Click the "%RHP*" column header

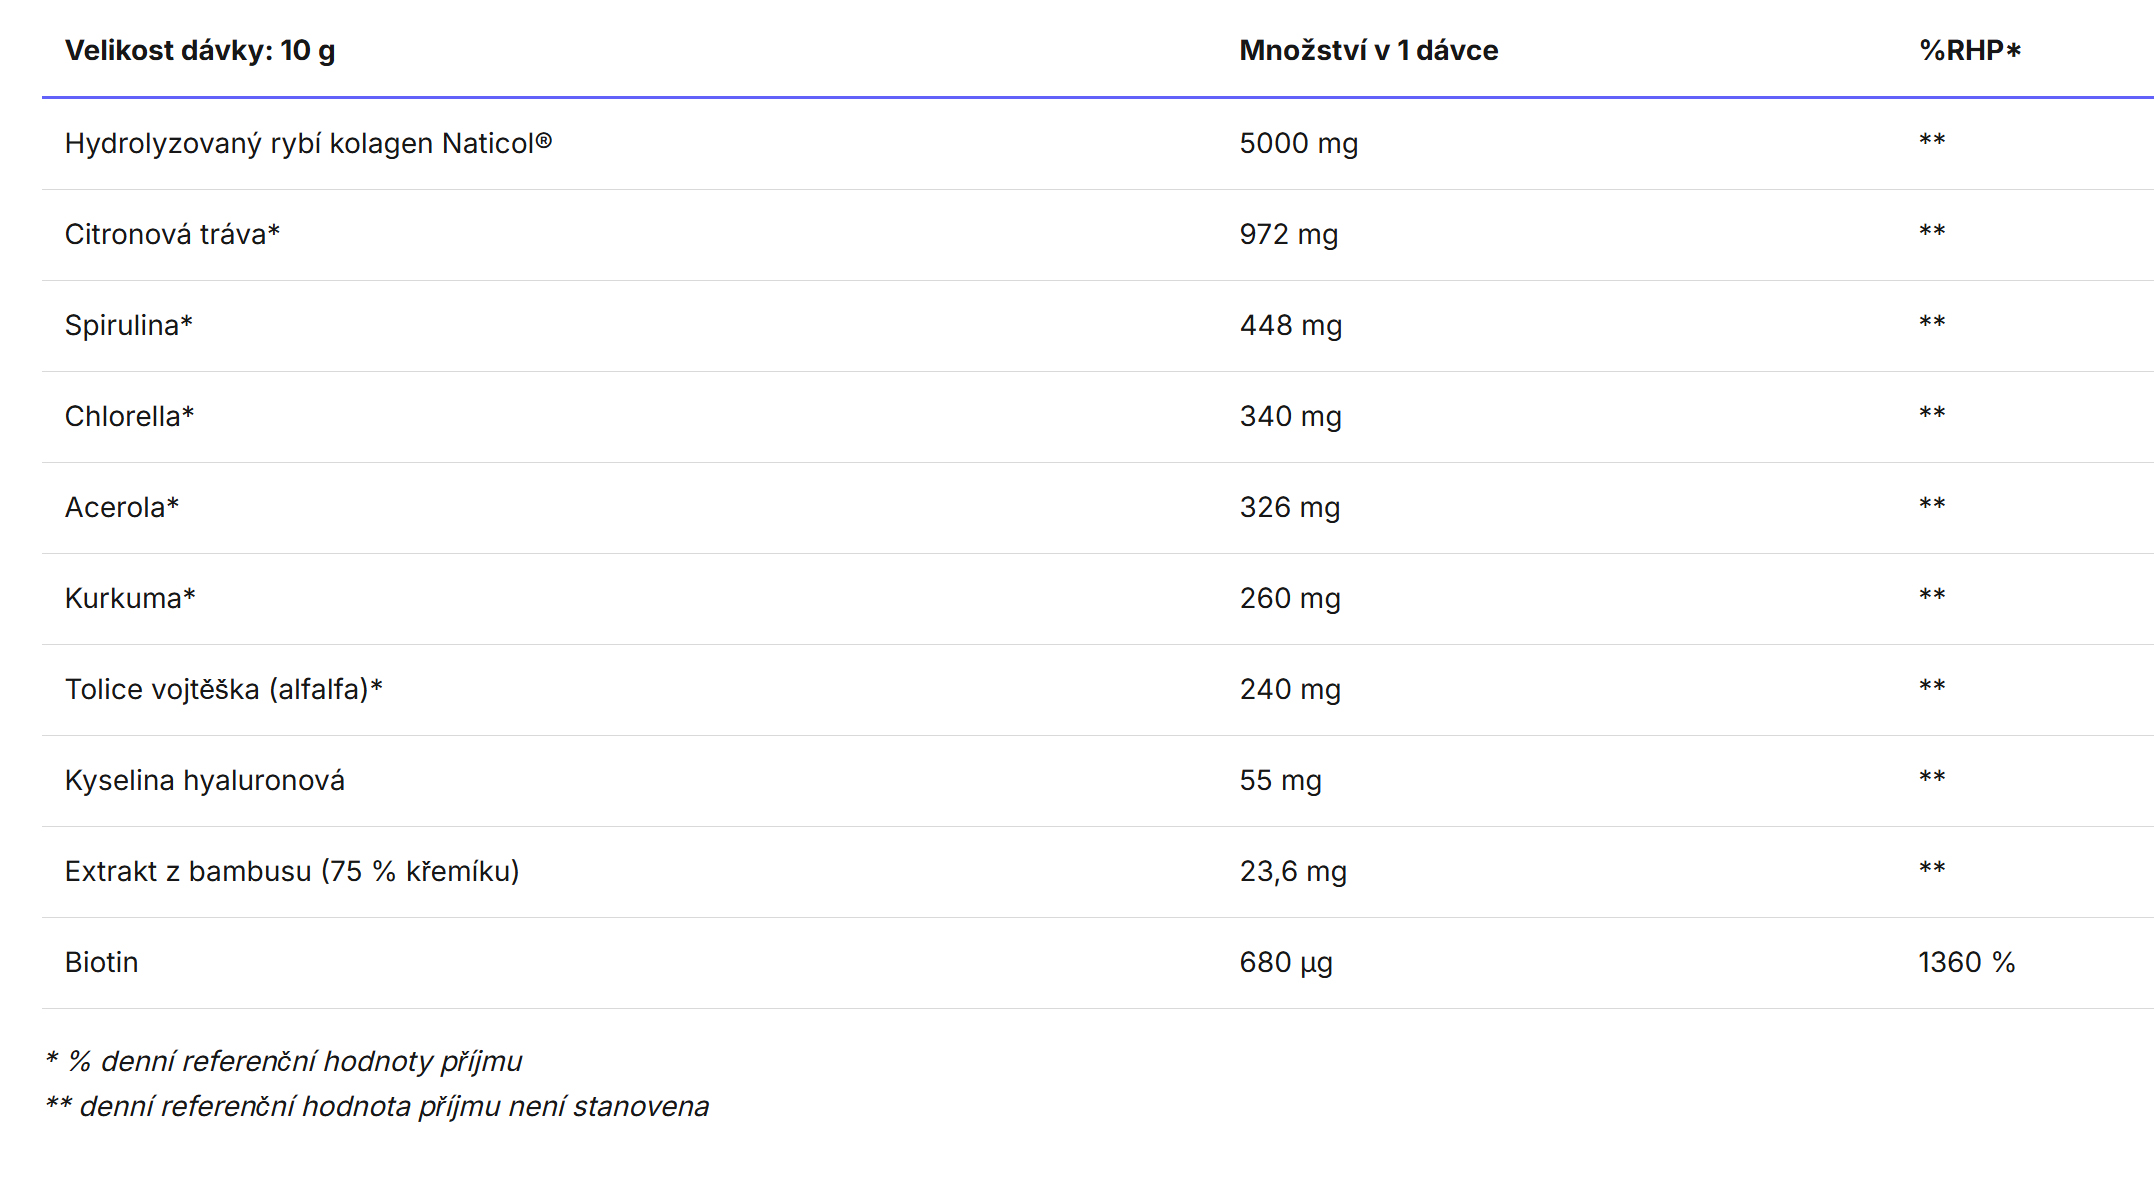point(1969,51)
